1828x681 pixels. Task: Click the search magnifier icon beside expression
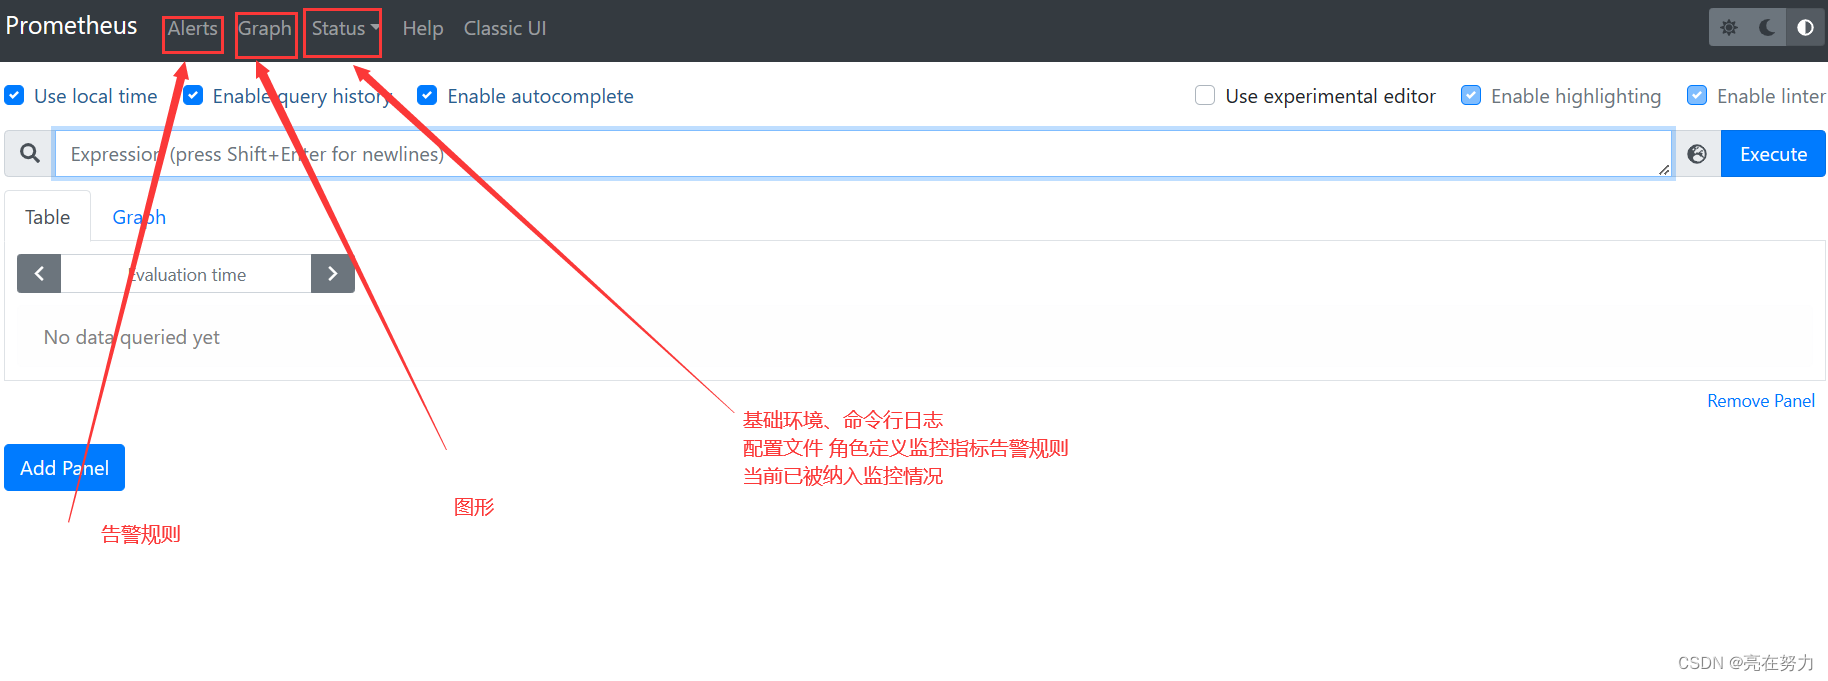point(30,153)
